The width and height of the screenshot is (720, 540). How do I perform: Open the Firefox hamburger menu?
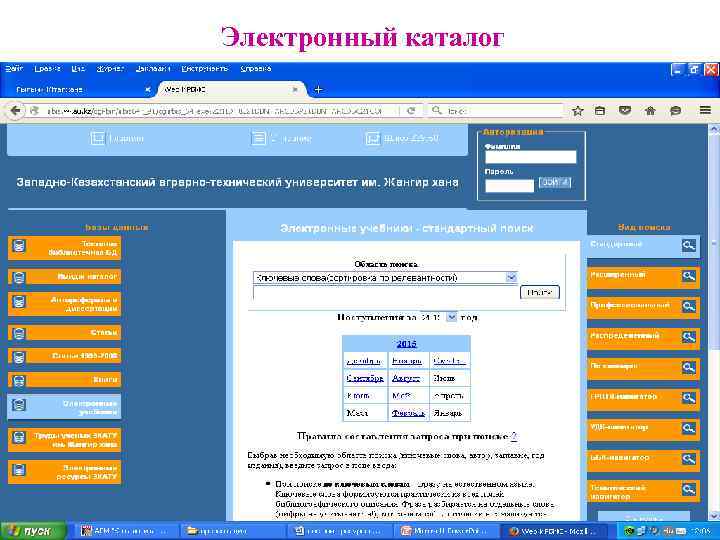coord(705,110)
